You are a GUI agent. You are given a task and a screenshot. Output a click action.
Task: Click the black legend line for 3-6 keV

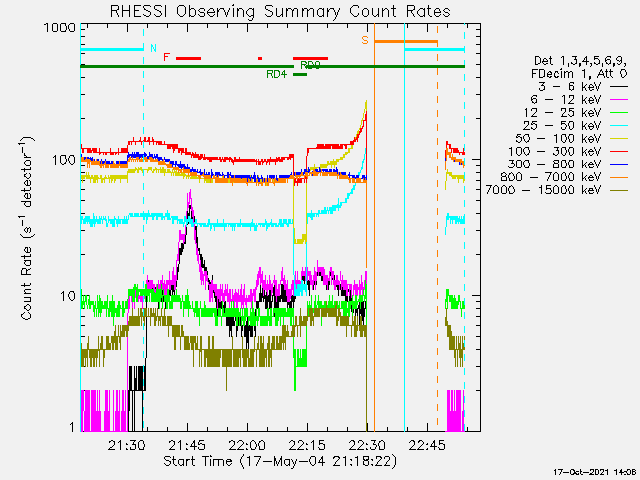coord(619,87)
